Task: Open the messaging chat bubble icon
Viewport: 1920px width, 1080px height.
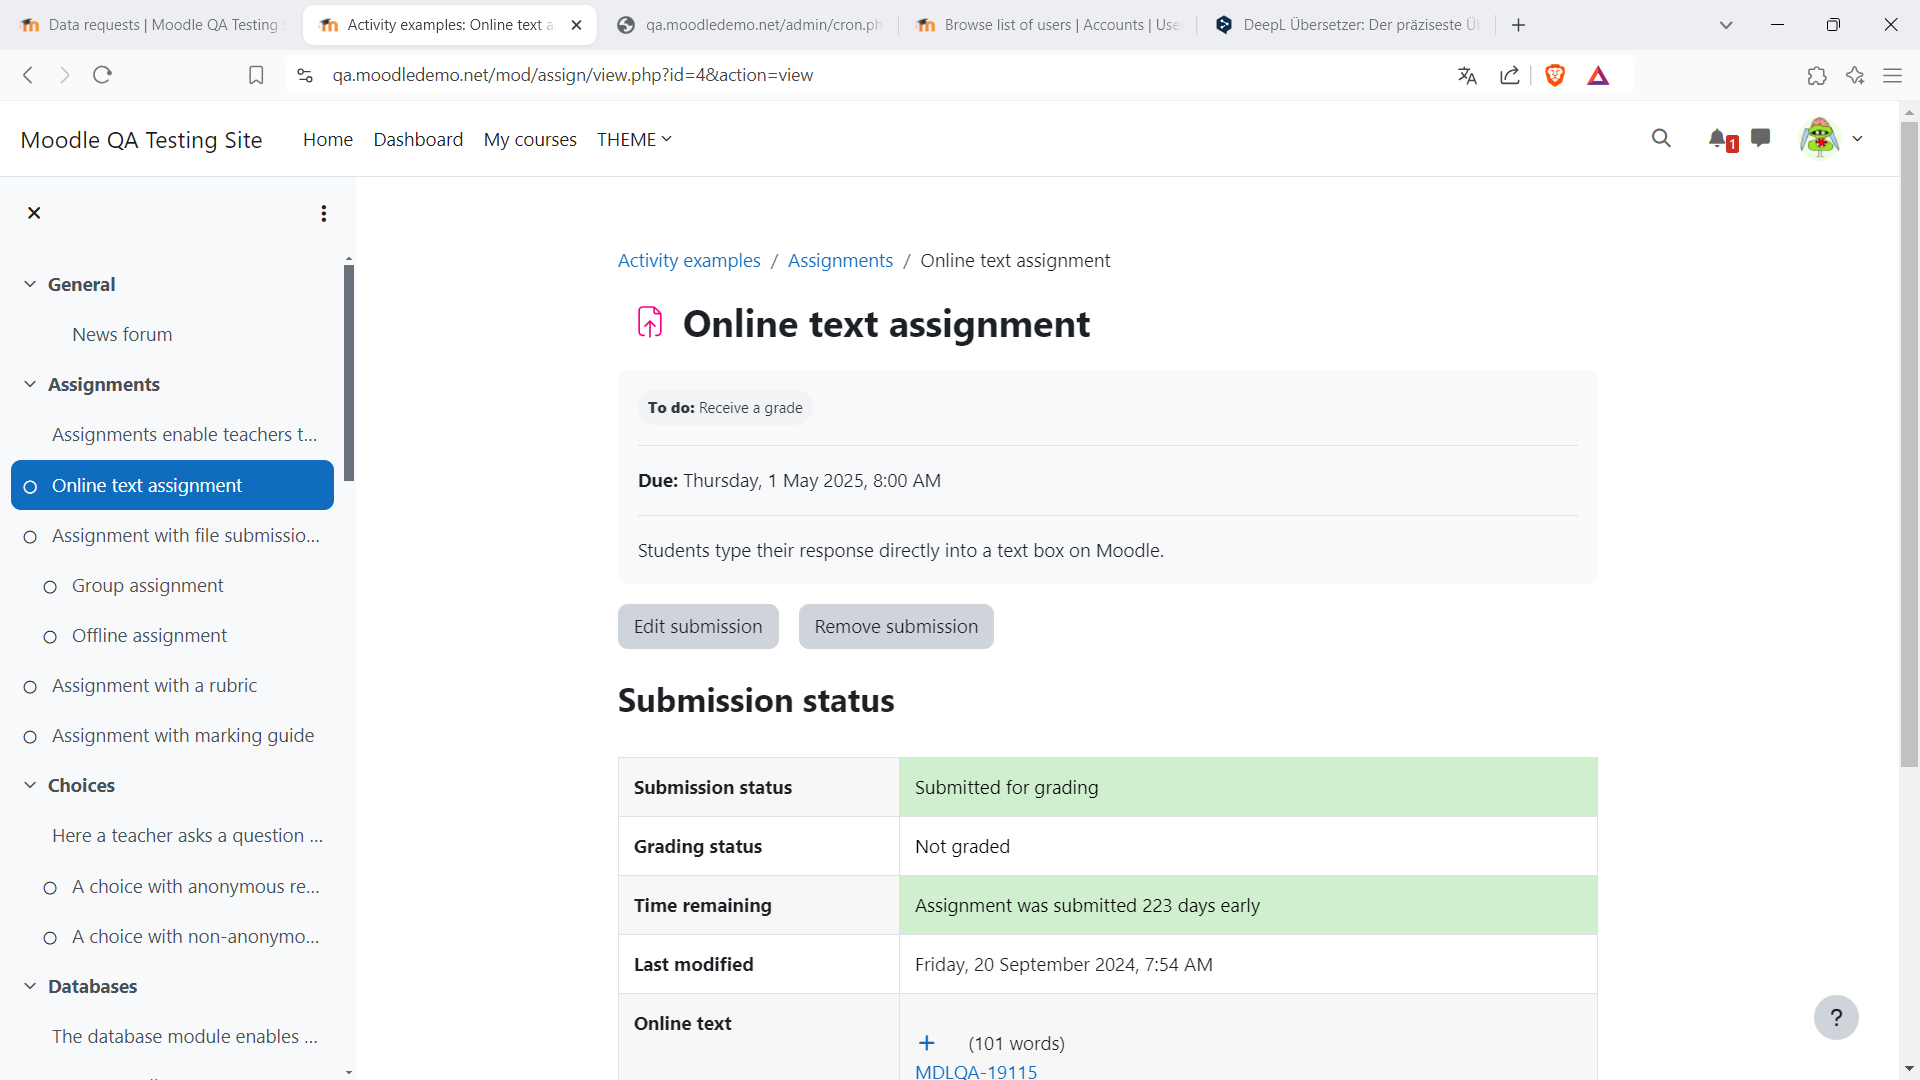Action: pos(1761,138)
